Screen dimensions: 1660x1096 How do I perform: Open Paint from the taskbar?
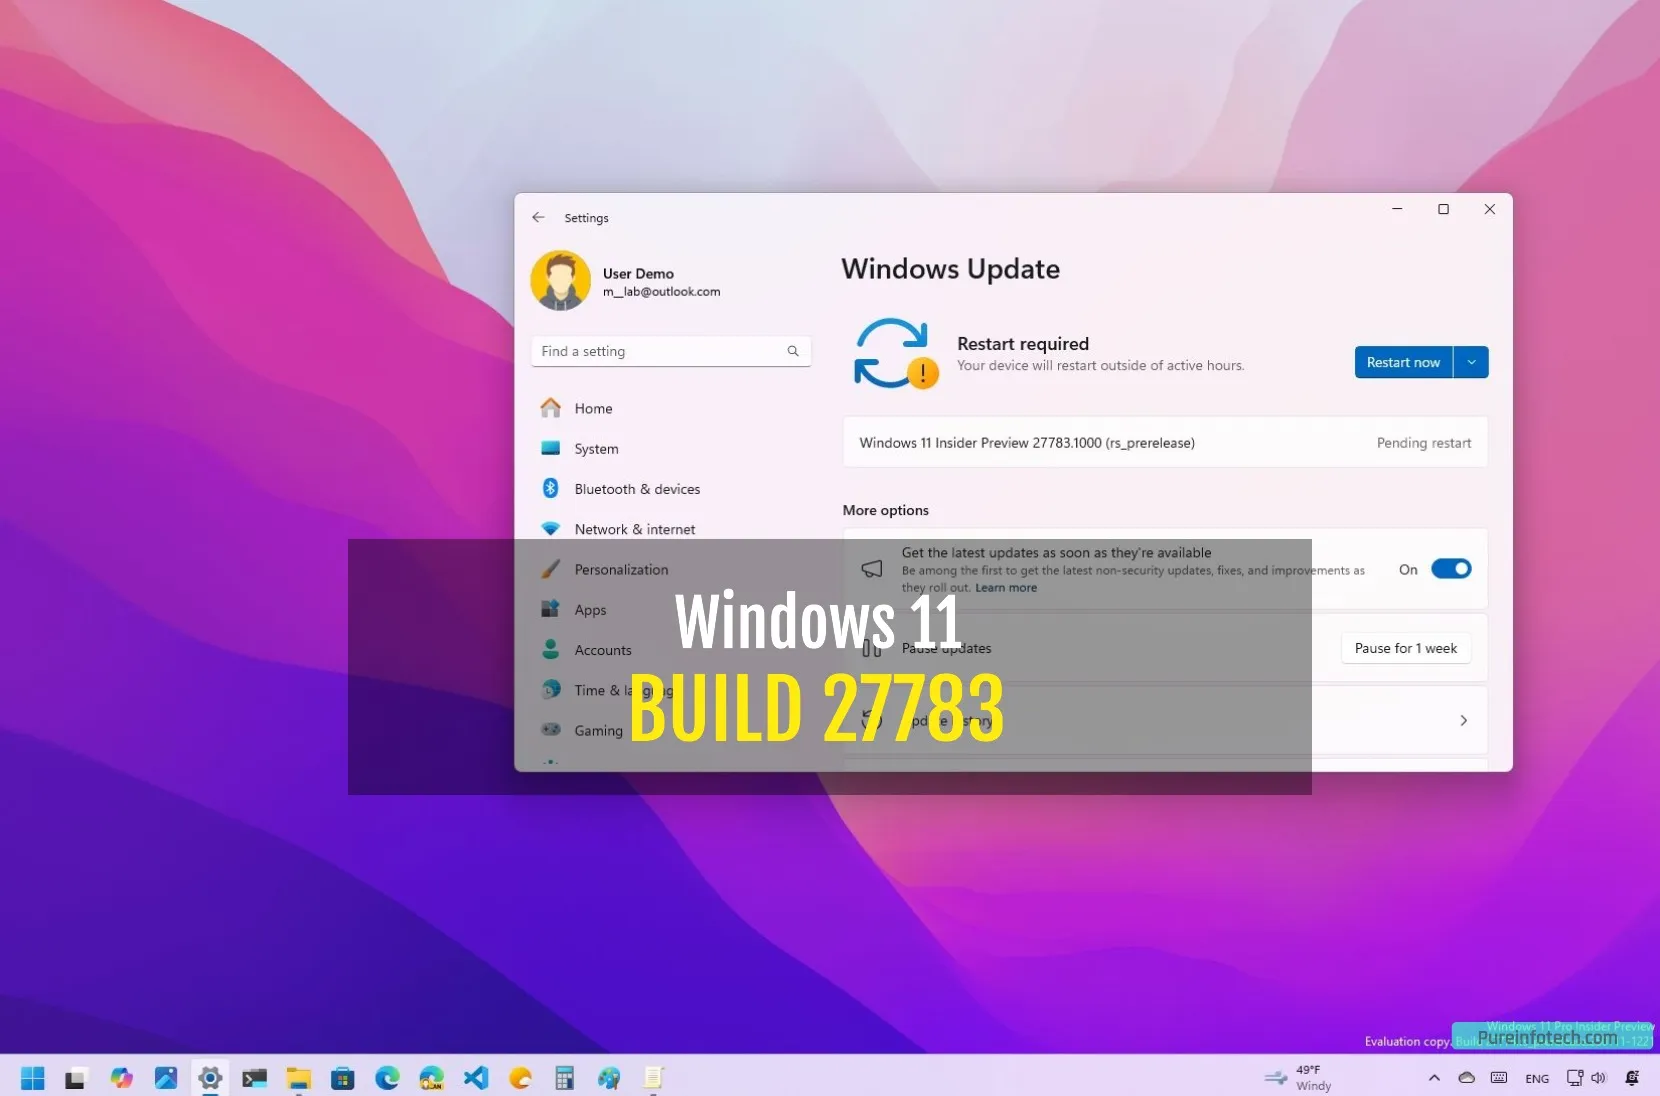609,1078
